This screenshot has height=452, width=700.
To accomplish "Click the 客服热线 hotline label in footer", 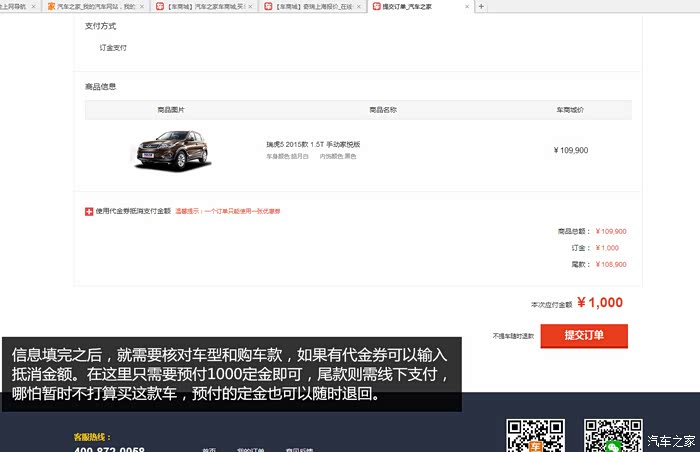I will [92, 437].
